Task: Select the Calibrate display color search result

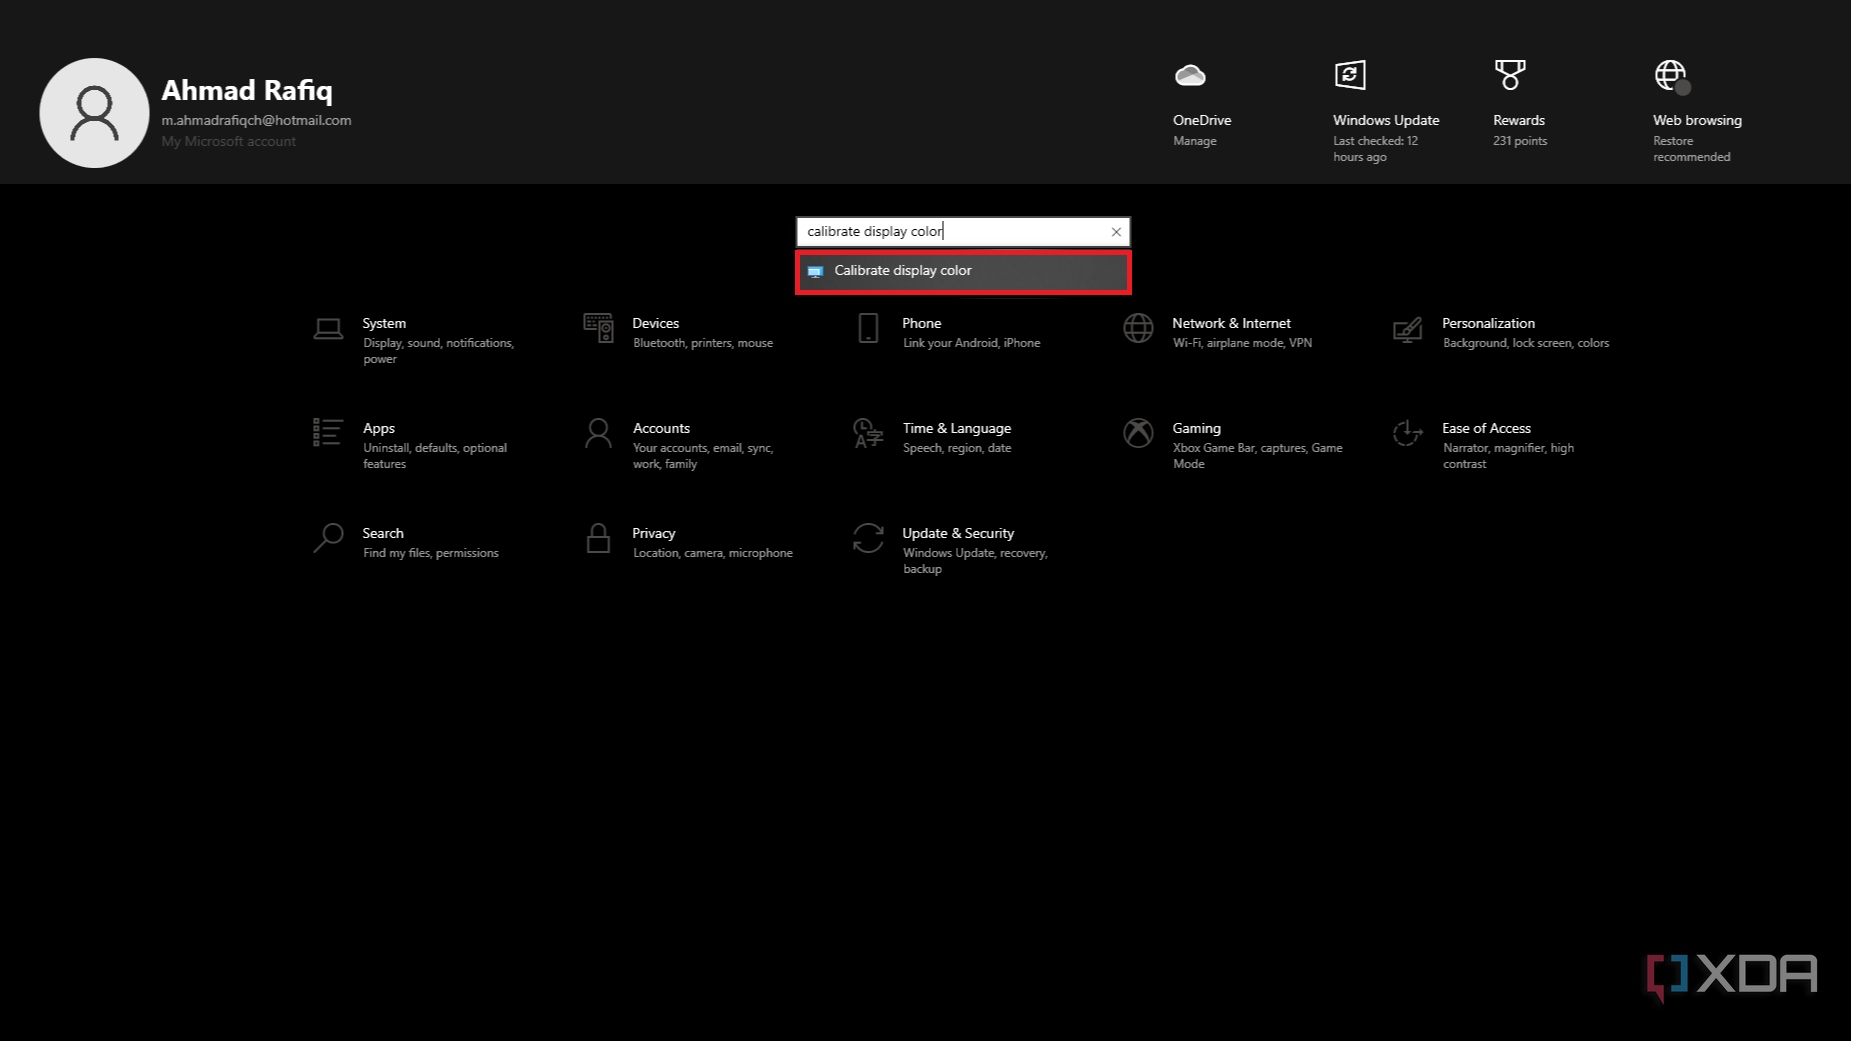Action: pyautogui.click(x=962, y=270)
